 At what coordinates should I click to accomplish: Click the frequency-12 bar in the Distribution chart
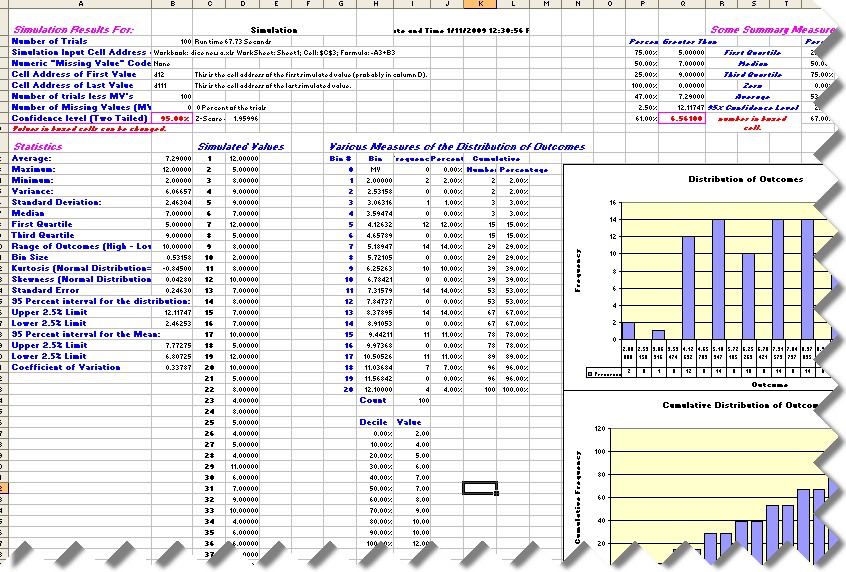coord(688,288)
